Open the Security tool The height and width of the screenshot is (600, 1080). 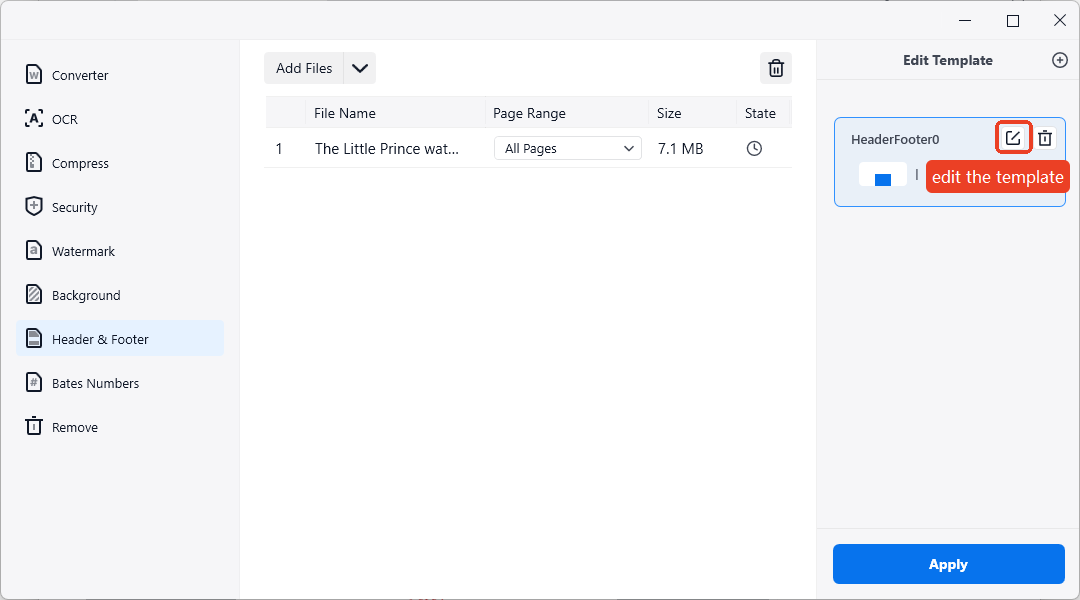tap(74, 207)
